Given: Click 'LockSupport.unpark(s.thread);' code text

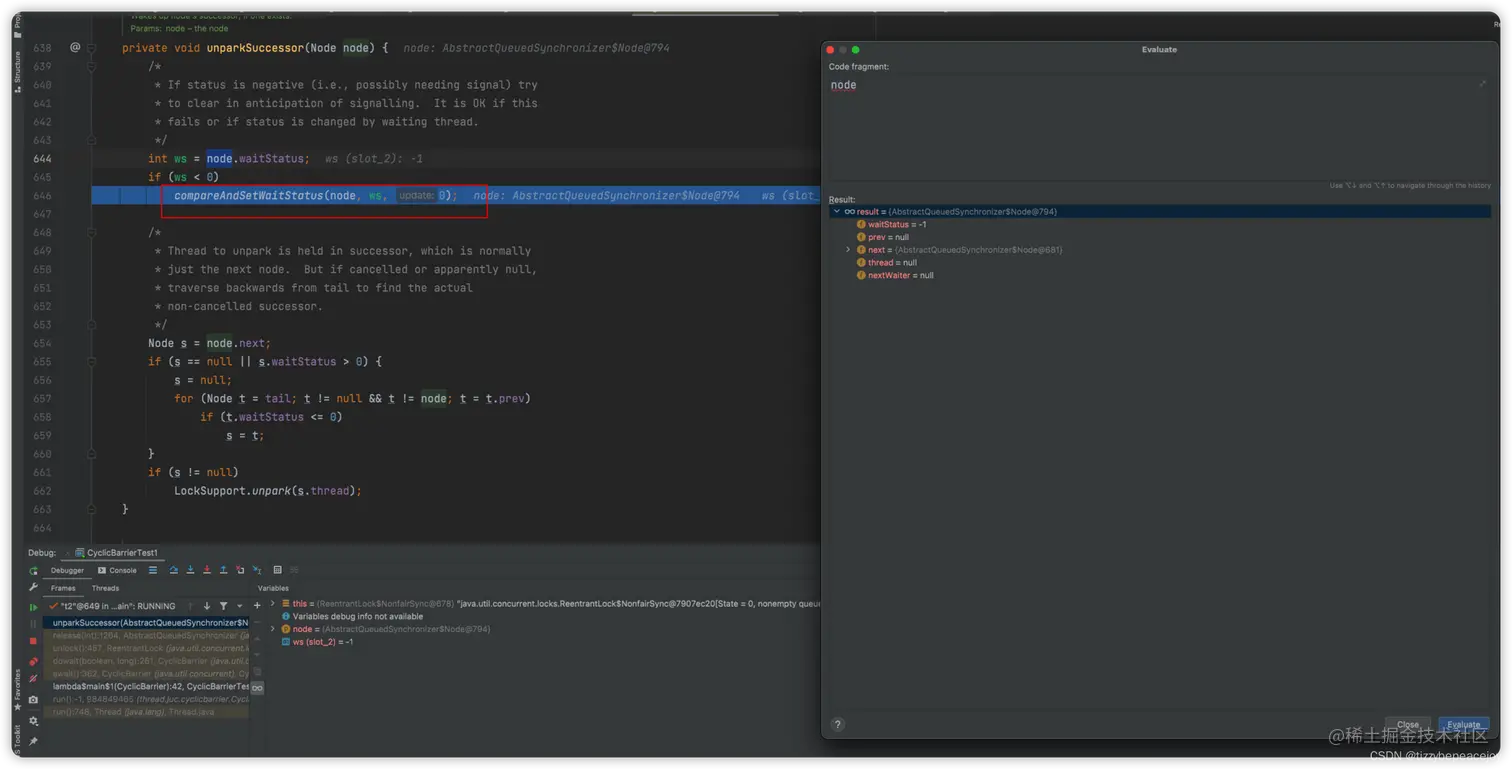Looking at the screenshot, I should [267, 491].
